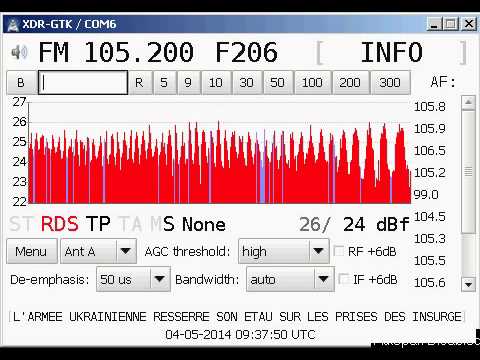This screenshot has height=360, width=480.
Task: Click the RDS radiotext line
Action: point(237,316)
